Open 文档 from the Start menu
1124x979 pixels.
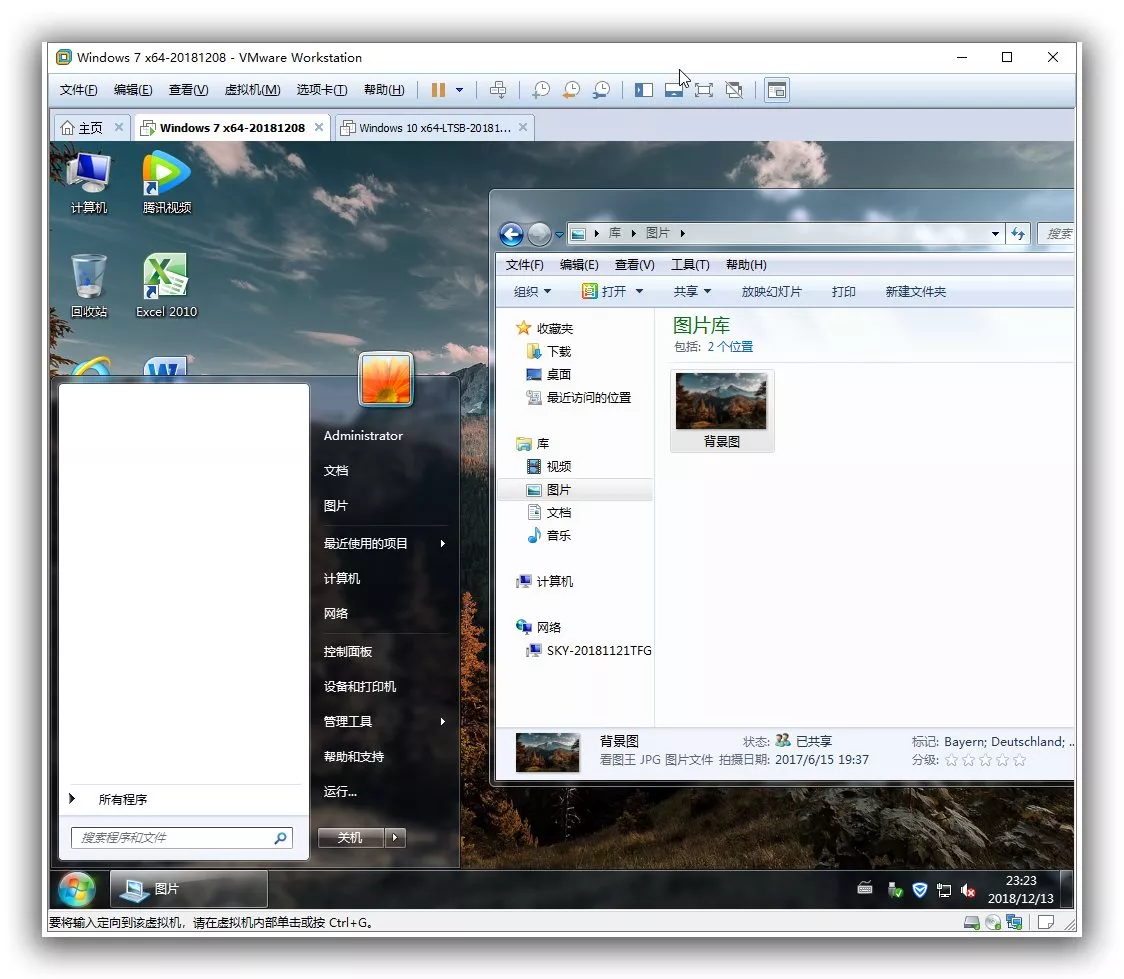(x=336, y=470)
